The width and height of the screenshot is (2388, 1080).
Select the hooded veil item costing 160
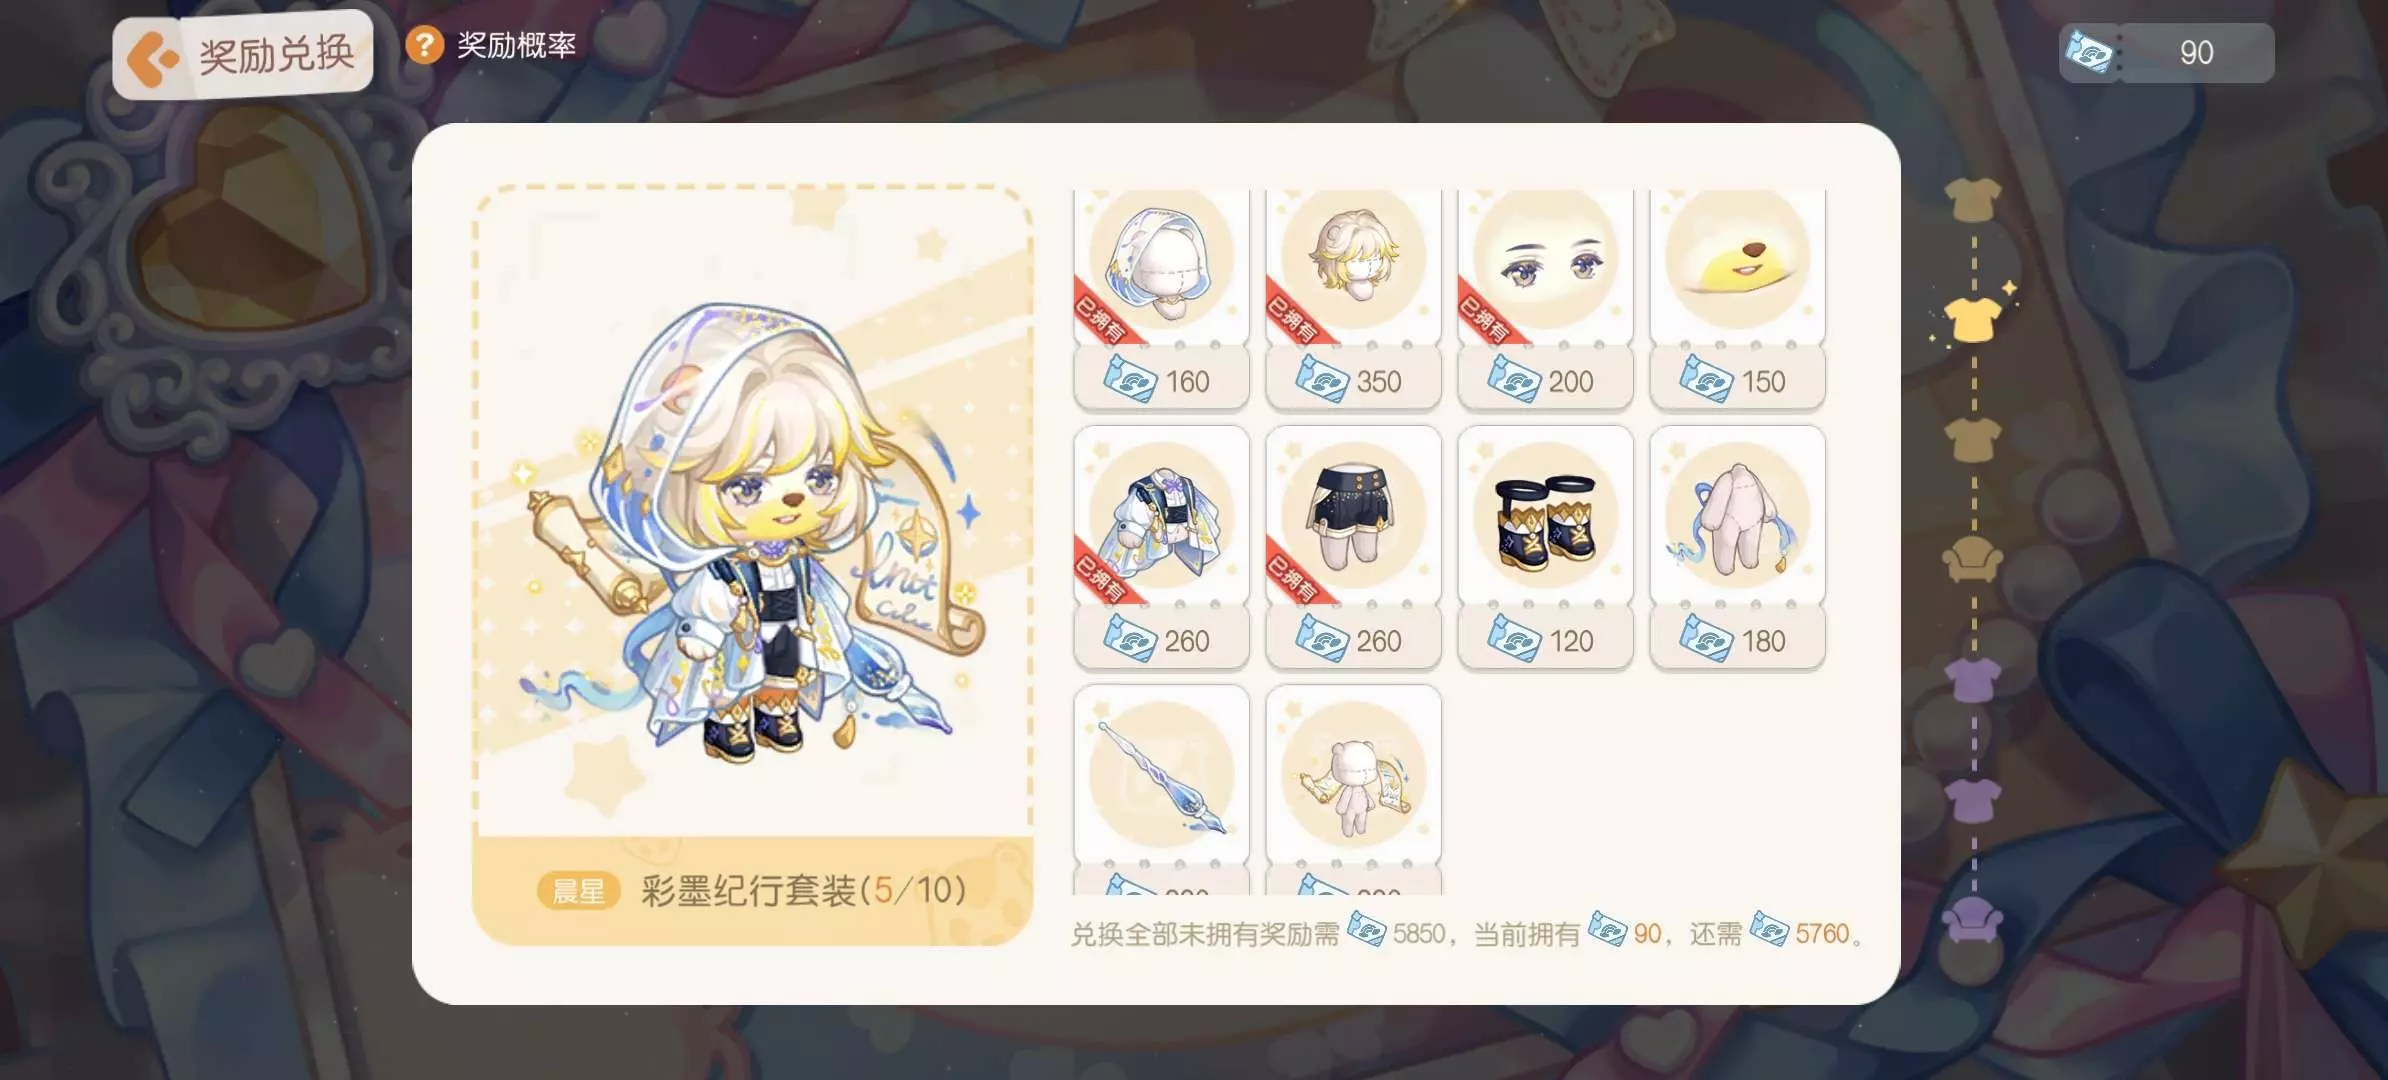coord(1161,299)
